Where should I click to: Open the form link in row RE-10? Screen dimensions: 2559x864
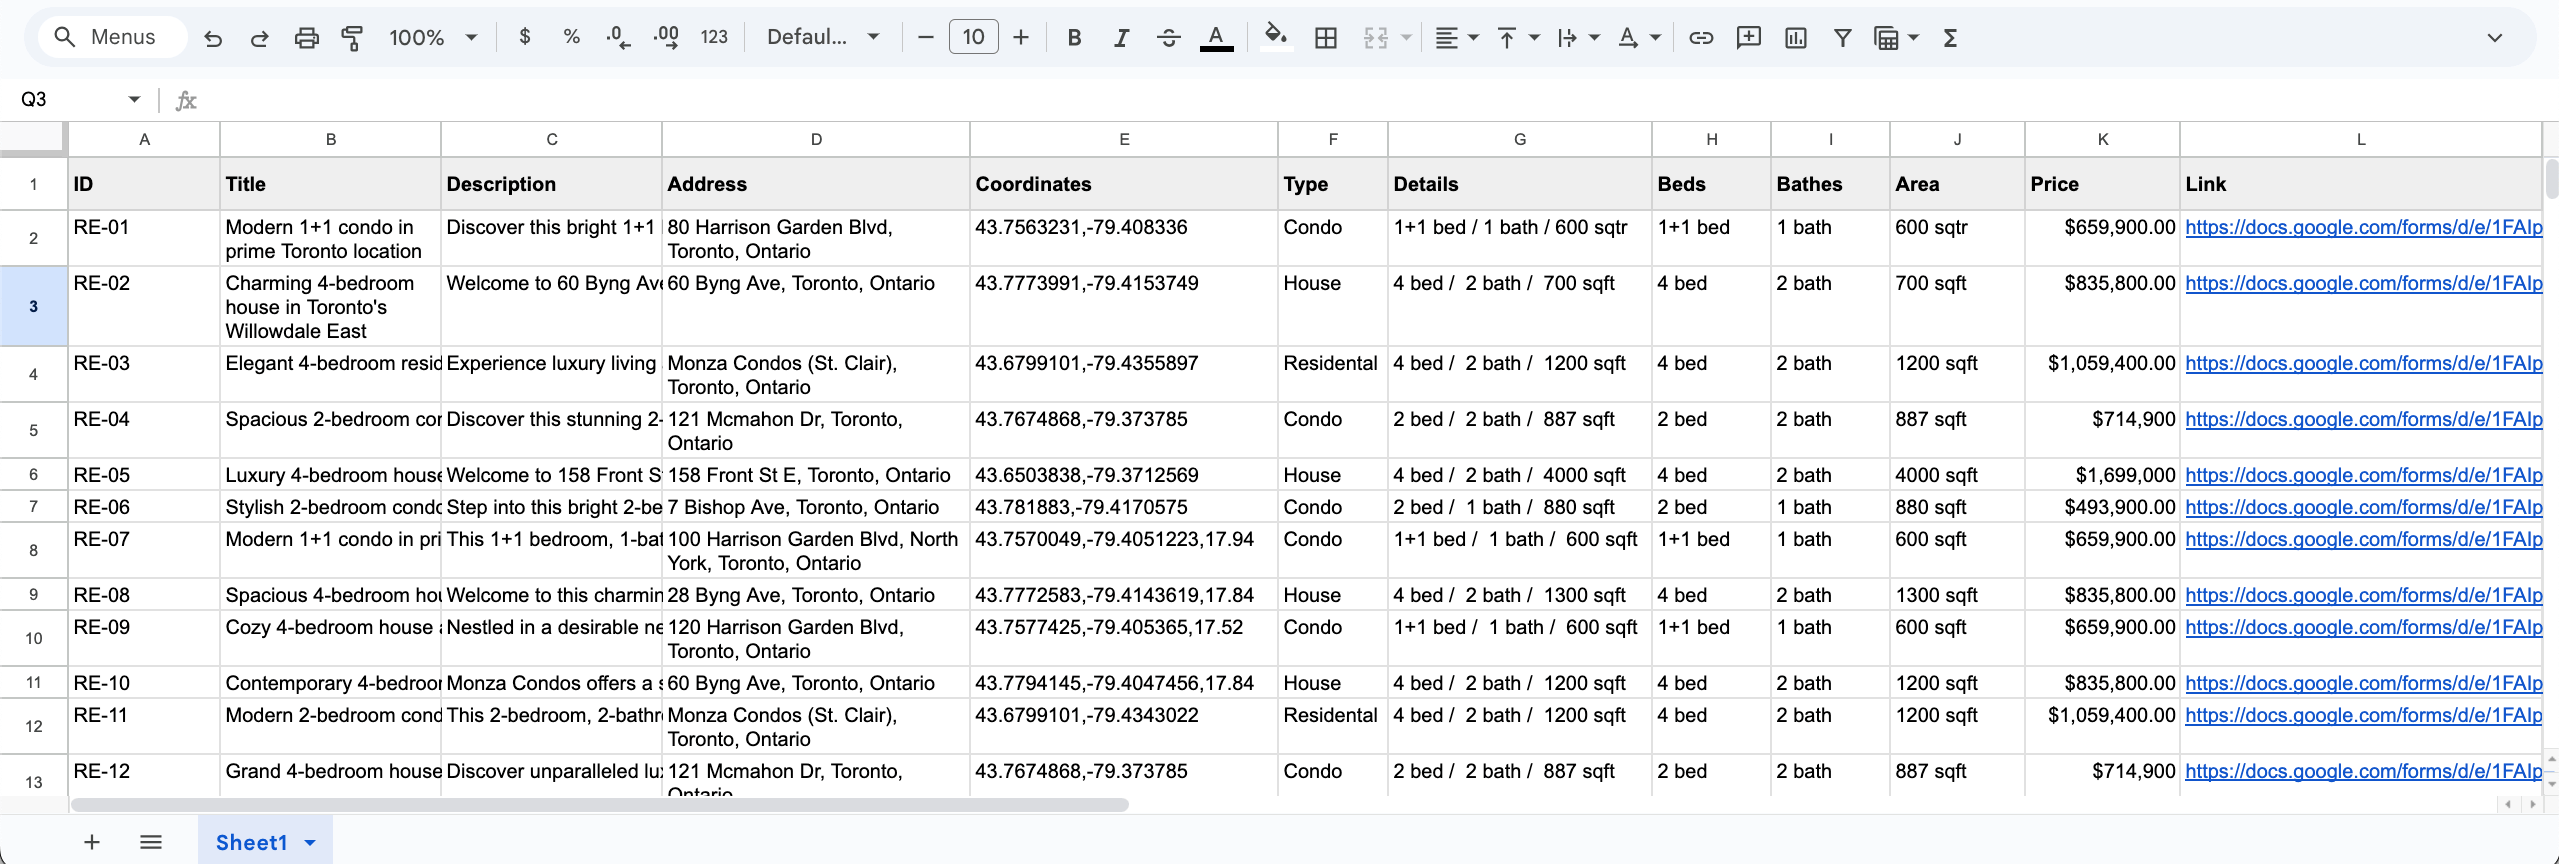pyautogui.click(x=2363, y=683)
